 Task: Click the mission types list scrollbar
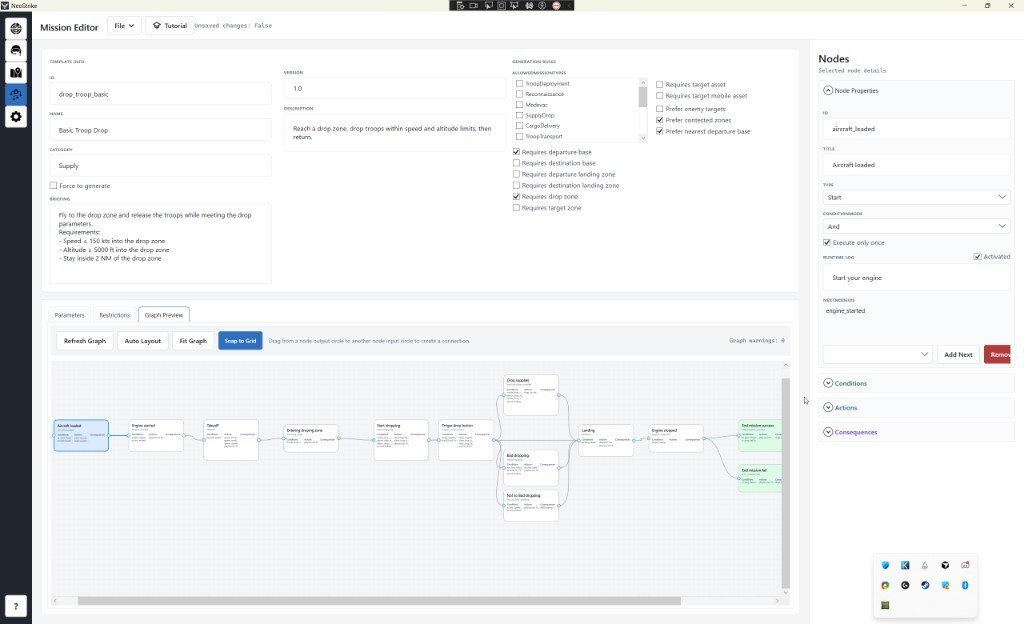click(x=643, y=97)
